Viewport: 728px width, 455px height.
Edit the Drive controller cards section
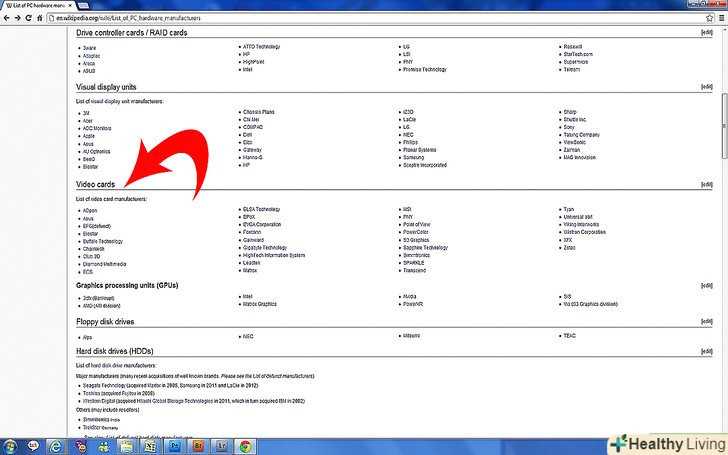pyautogui.click(x=706, y=32)
